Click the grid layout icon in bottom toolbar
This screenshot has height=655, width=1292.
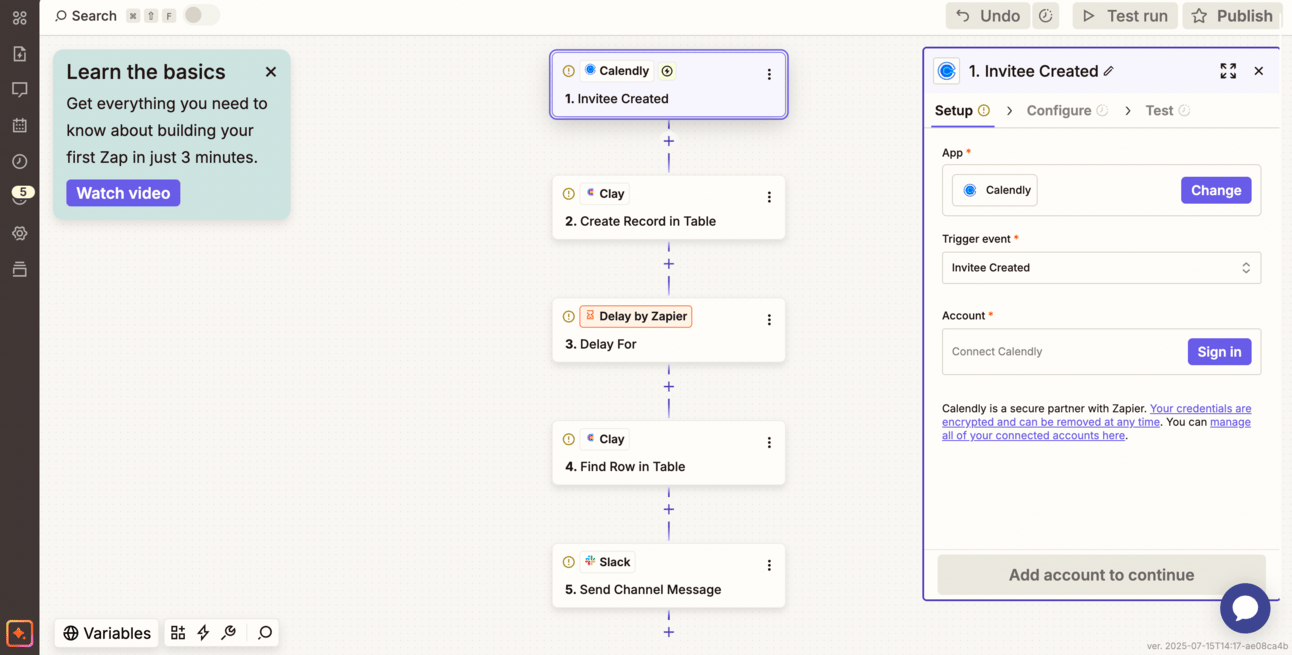click(x=178, y=633)
